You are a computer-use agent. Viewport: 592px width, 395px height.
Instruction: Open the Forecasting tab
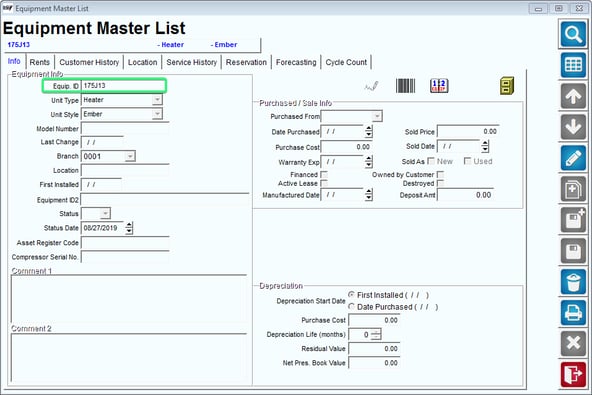point(296,62)
